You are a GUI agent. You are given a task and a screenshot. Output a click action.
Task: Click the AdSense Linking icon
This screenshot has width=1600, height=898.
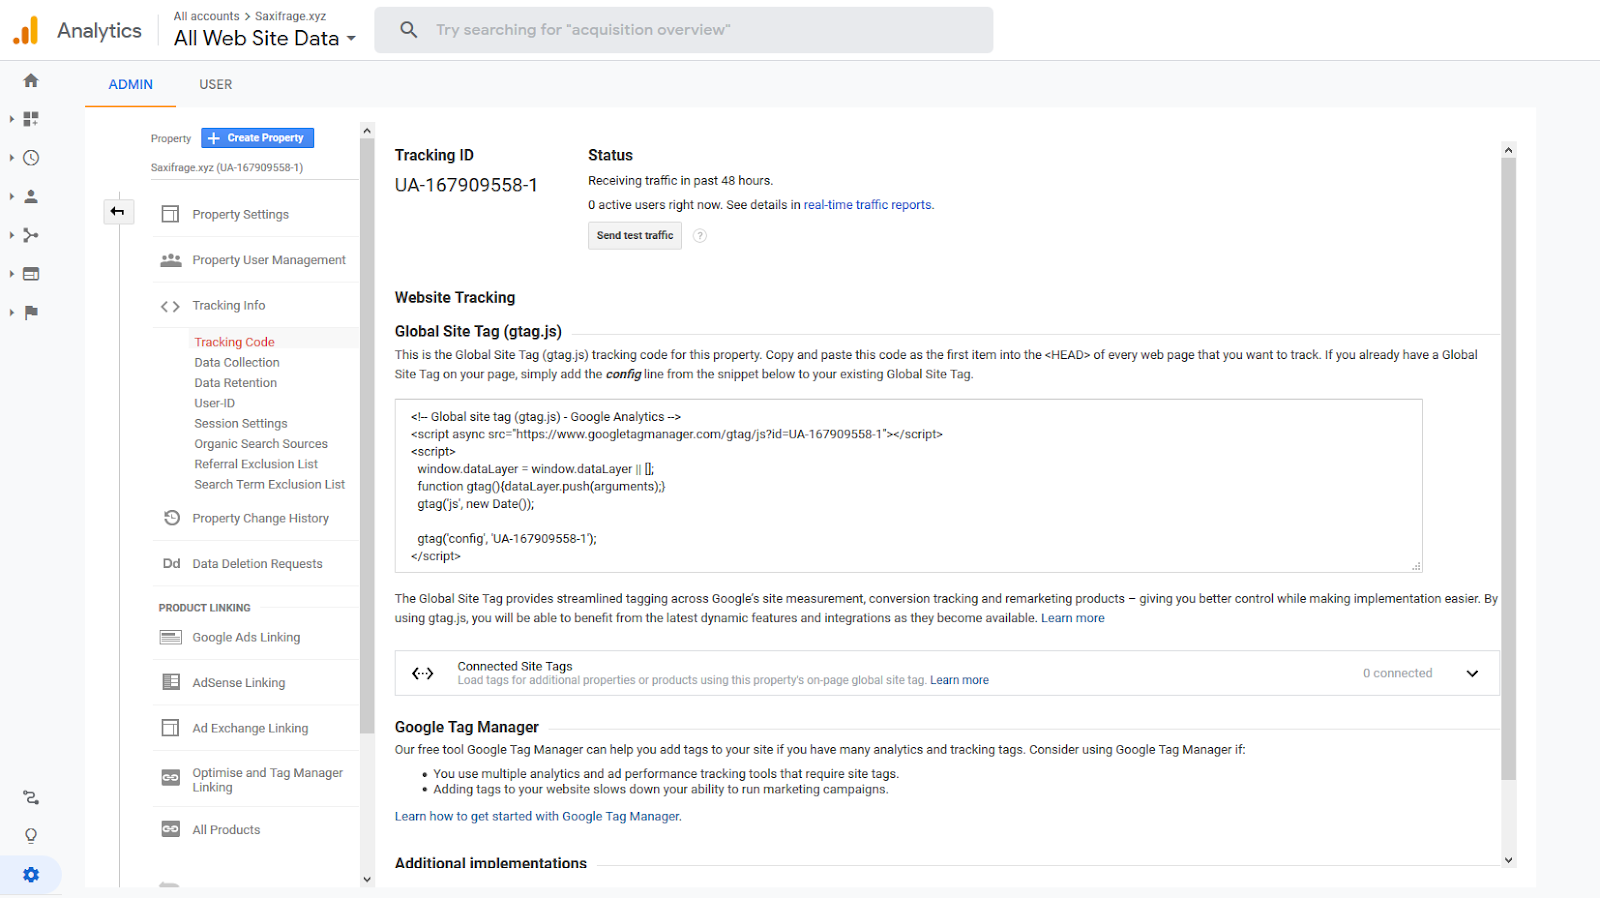[x=171, y=682]
